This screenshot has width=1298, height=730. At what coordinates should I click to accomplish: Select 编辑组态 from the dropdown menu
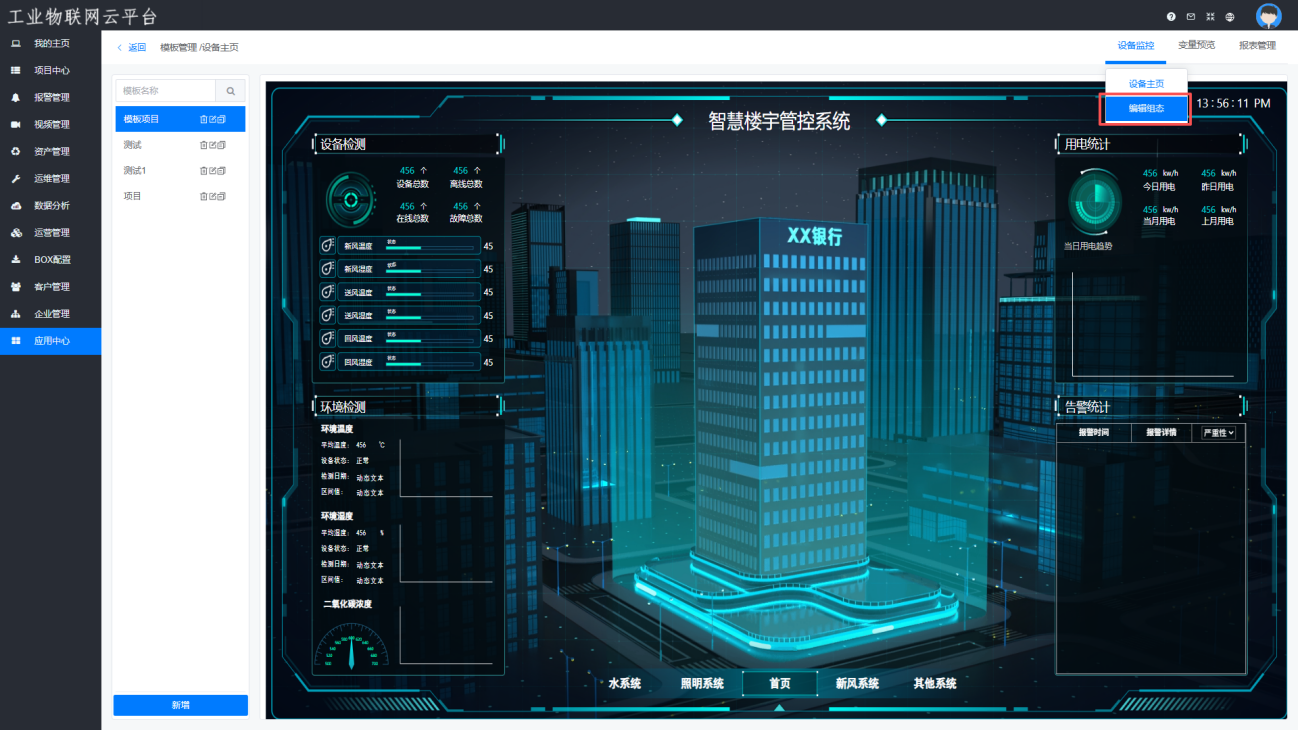pos(1146,108)
